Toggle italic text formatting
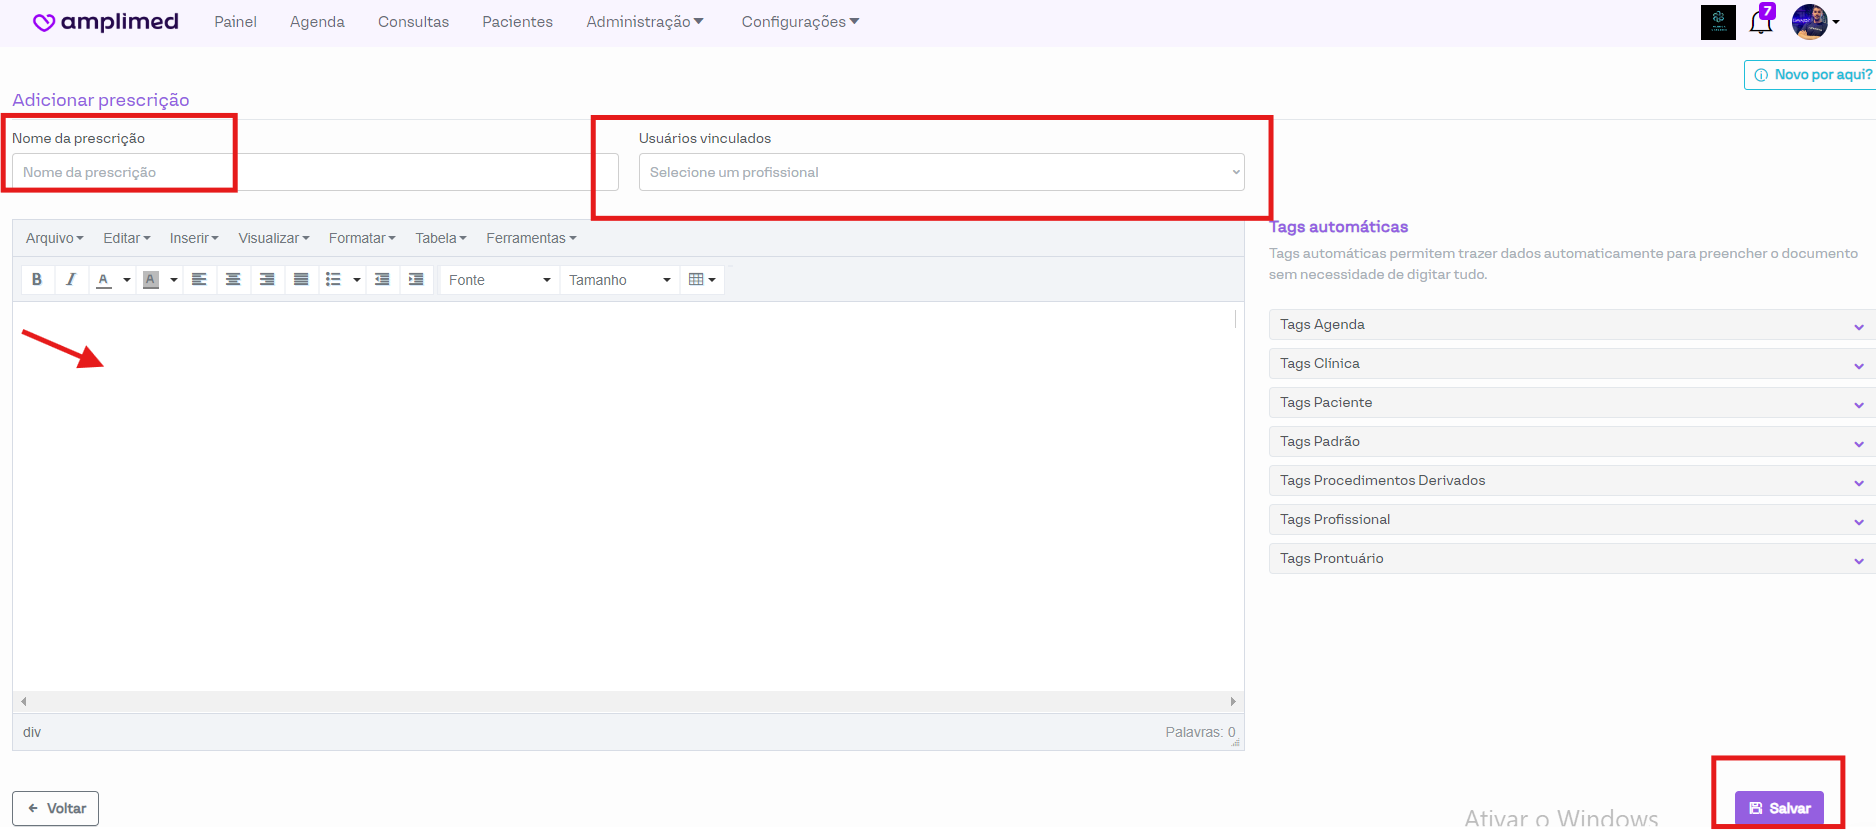Image resolution: width=1876 pixels, height=830 pixels. (70, 280)
